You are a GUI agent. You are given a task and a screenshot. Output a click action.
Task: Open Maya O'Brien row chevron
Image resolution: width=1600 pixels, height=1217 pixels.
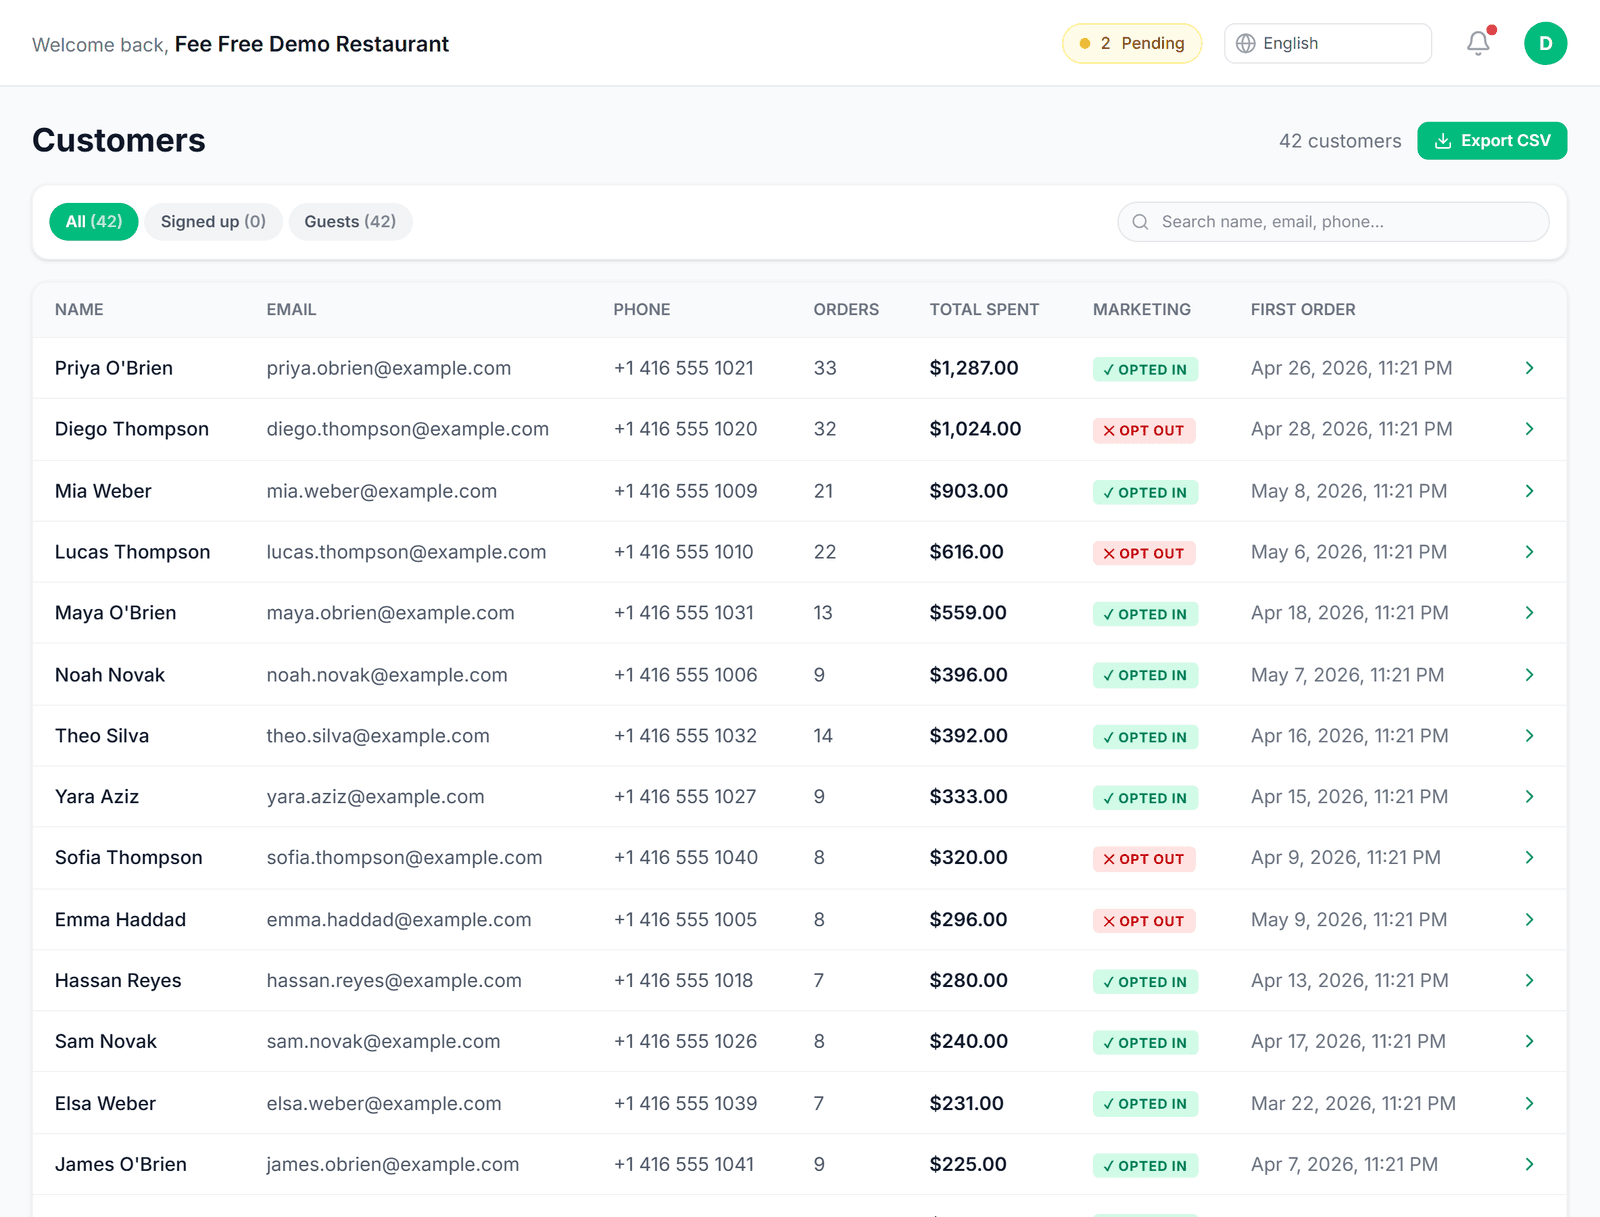[1529, 613]
